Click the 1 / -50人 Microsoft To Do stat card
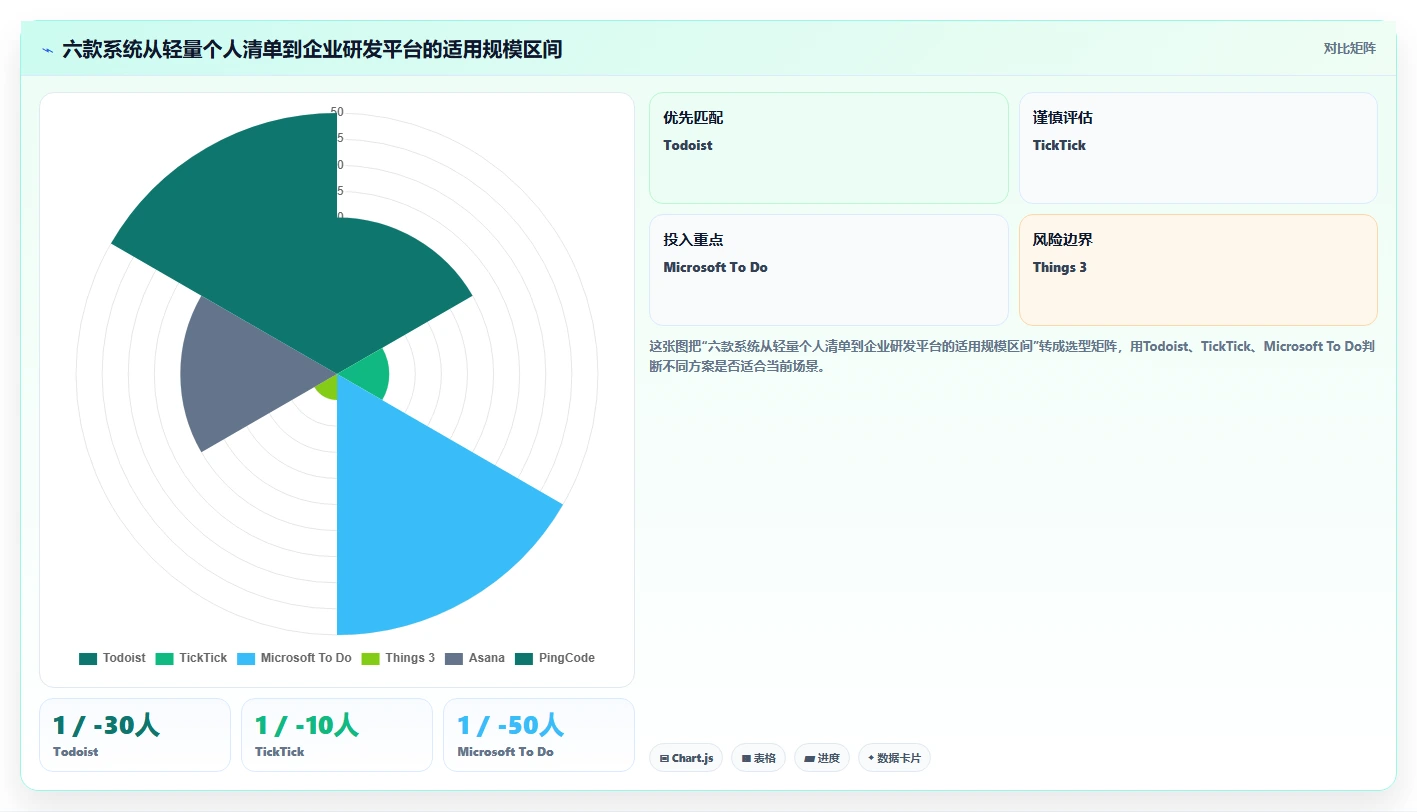1417x812 pixels. pyautogui.click(x=539, y=735)
